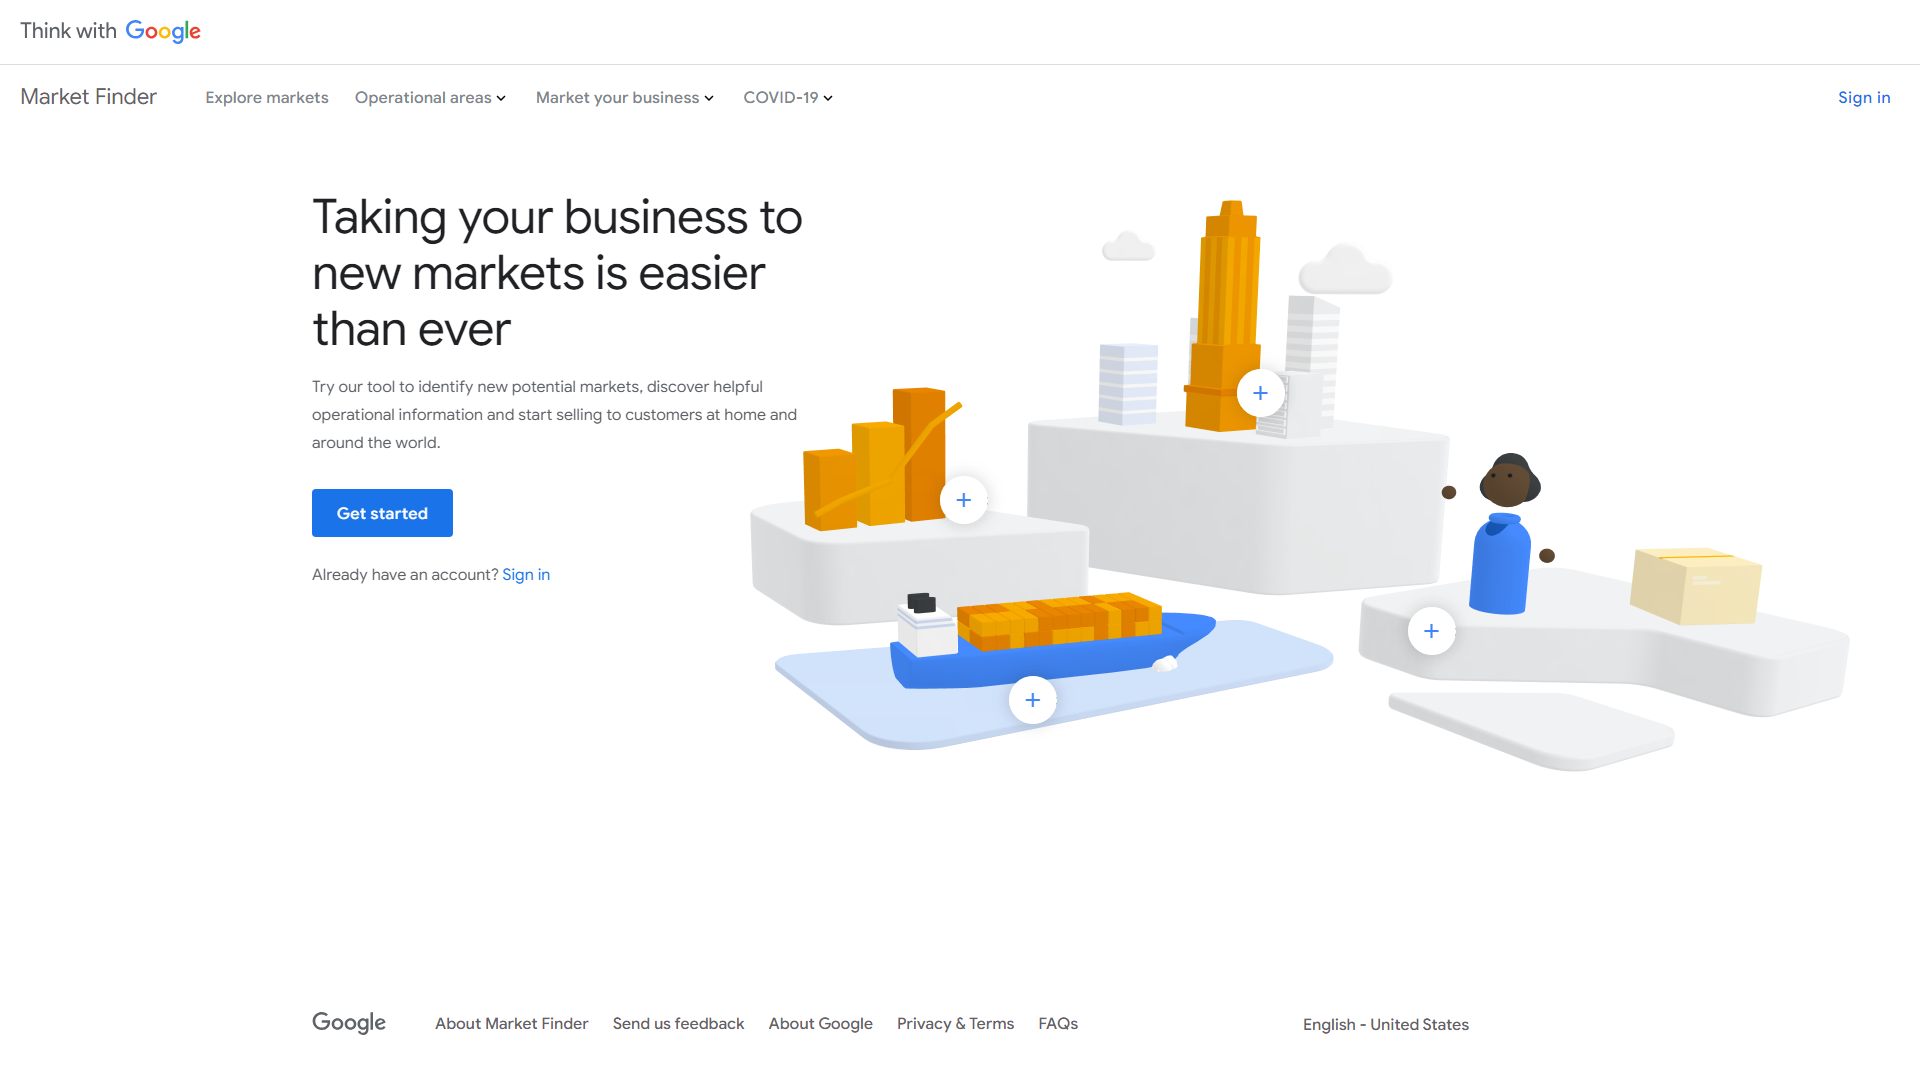Expand the Market your business menu

tap(624, 98)
